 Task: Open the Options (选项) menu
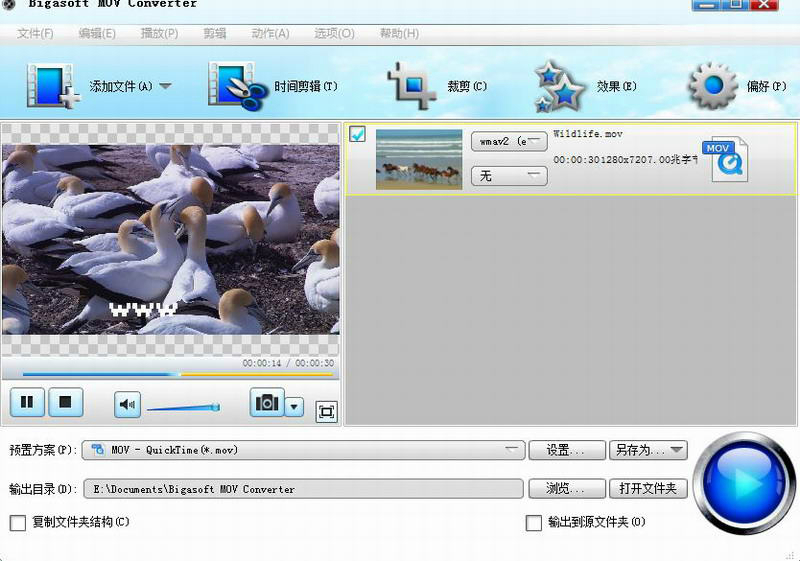[x=334, y=34]
